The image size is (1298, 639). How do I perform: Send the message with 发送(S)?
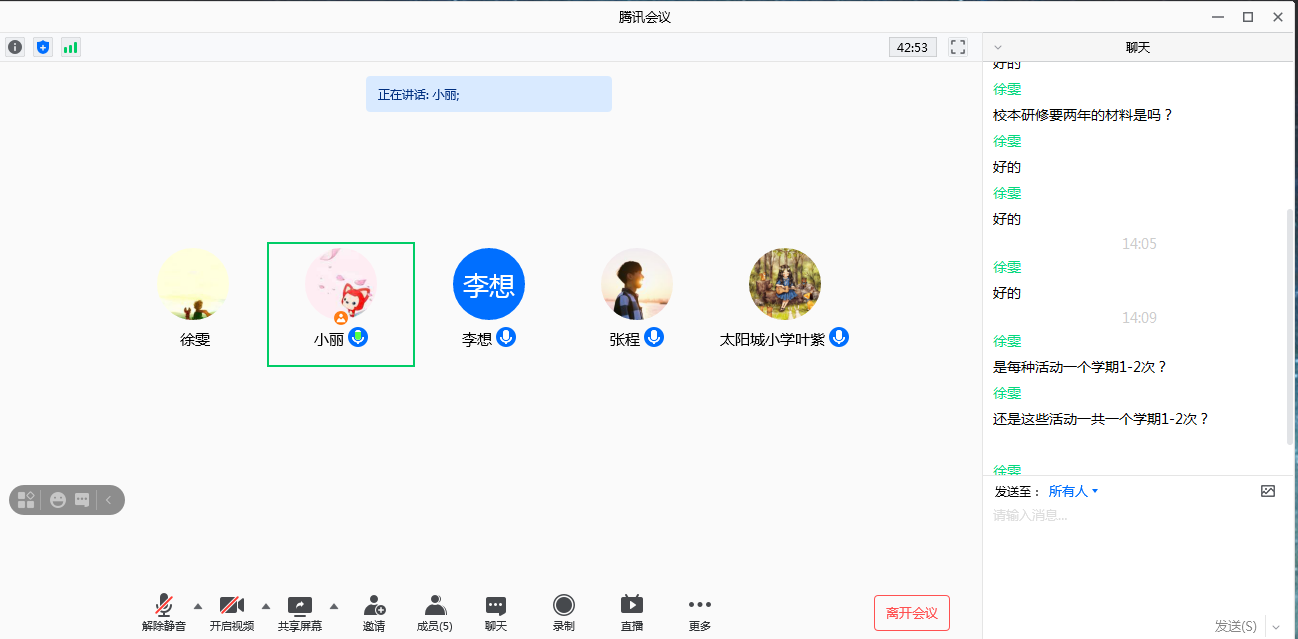coord(1236,626)
